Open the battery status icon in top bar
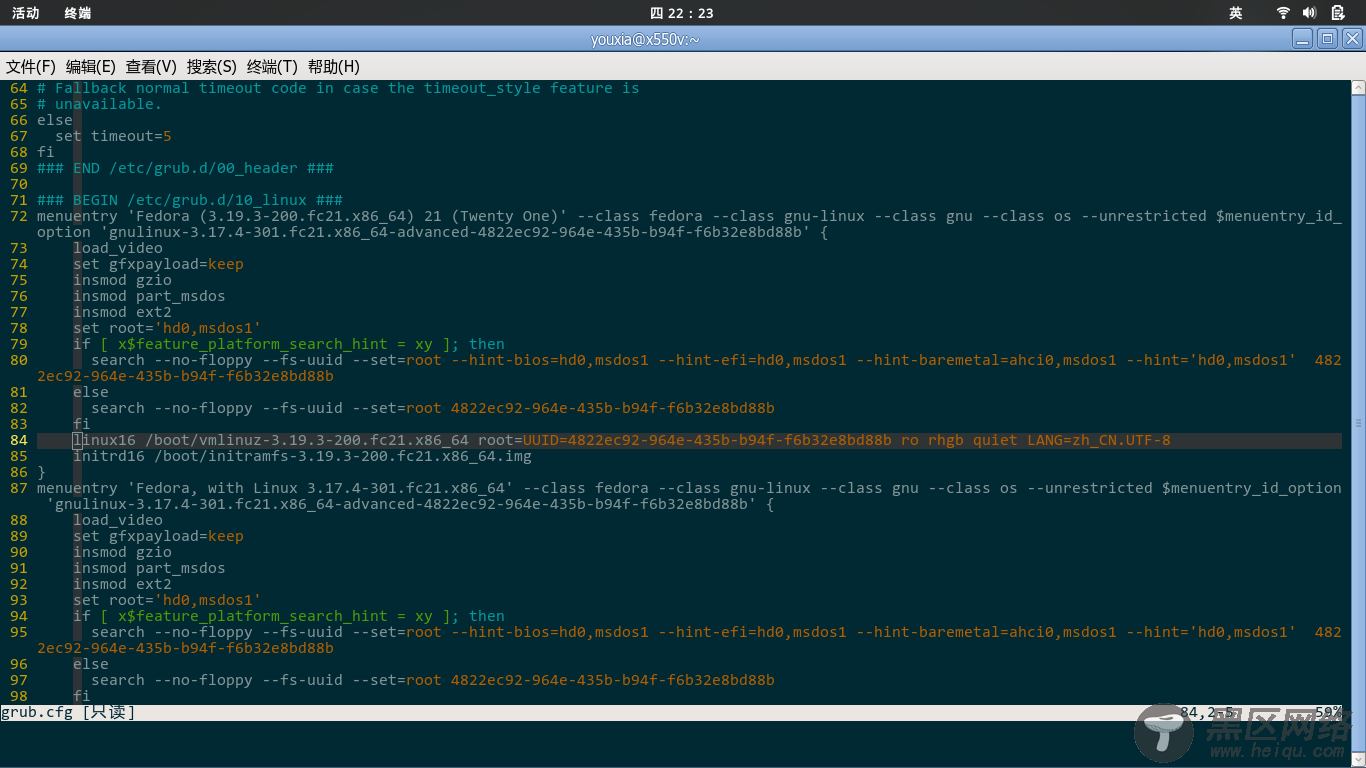Screen dimensions: 1366x768 pyautogui.click(x=1338, y=13)
